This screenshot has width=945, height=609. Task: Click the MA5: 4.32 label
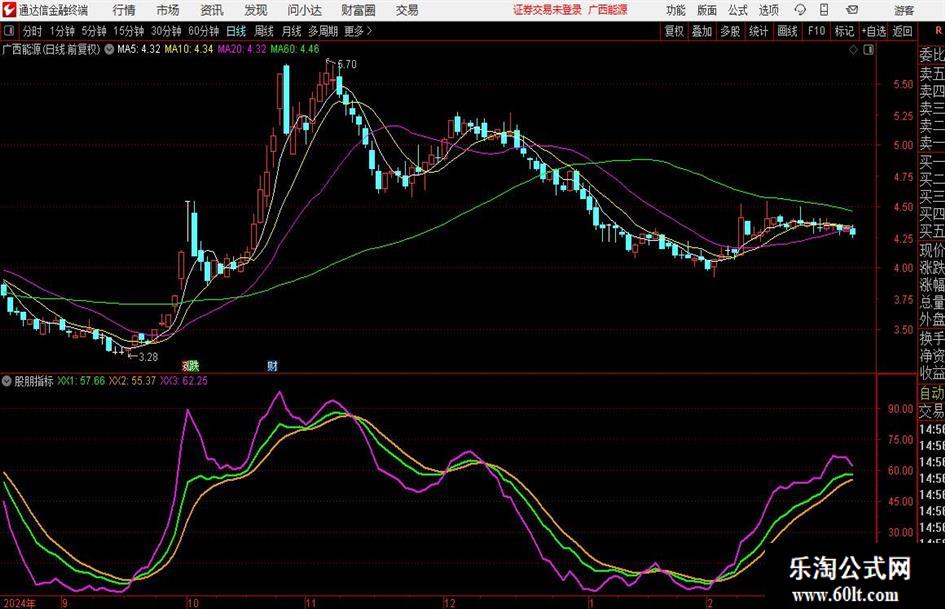click(139, 49)
